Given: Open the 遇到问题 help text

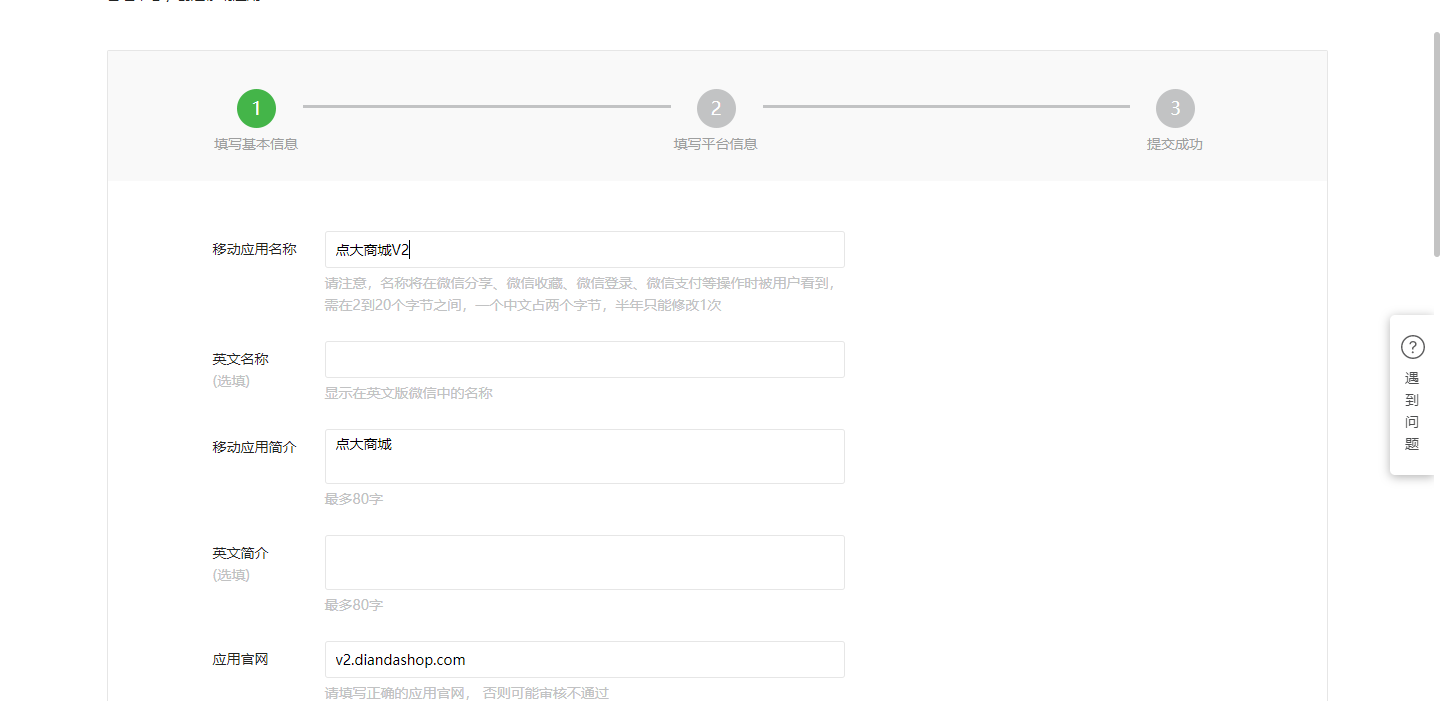Looking at the screenshot, I should (1412, 411).
